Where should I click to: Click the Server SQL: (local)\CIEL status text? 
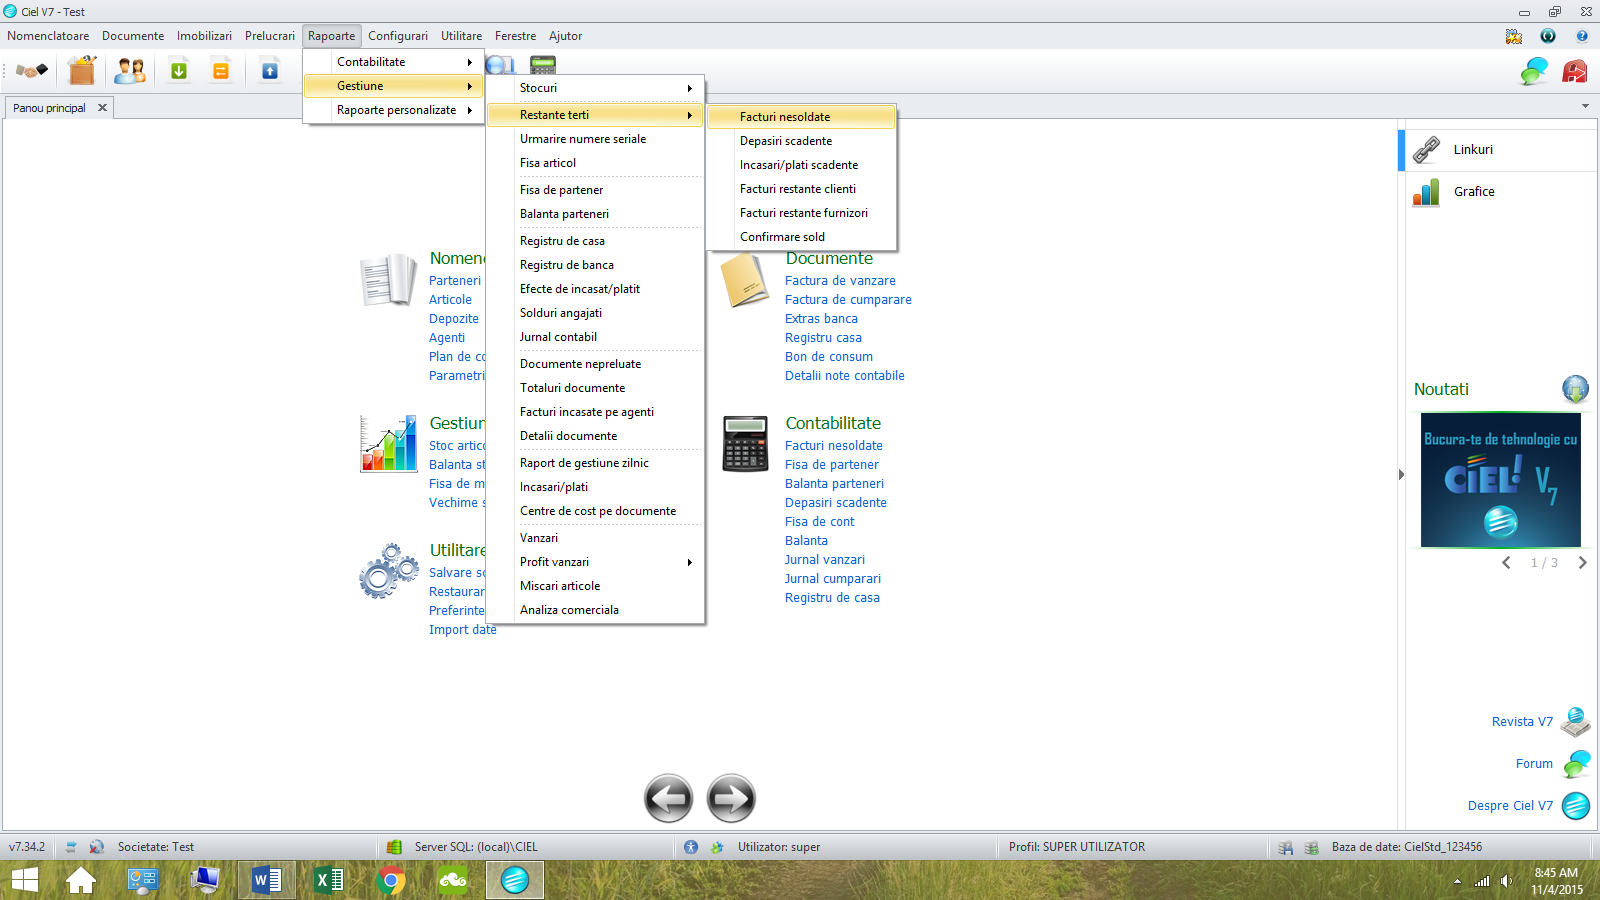point(476,847)
